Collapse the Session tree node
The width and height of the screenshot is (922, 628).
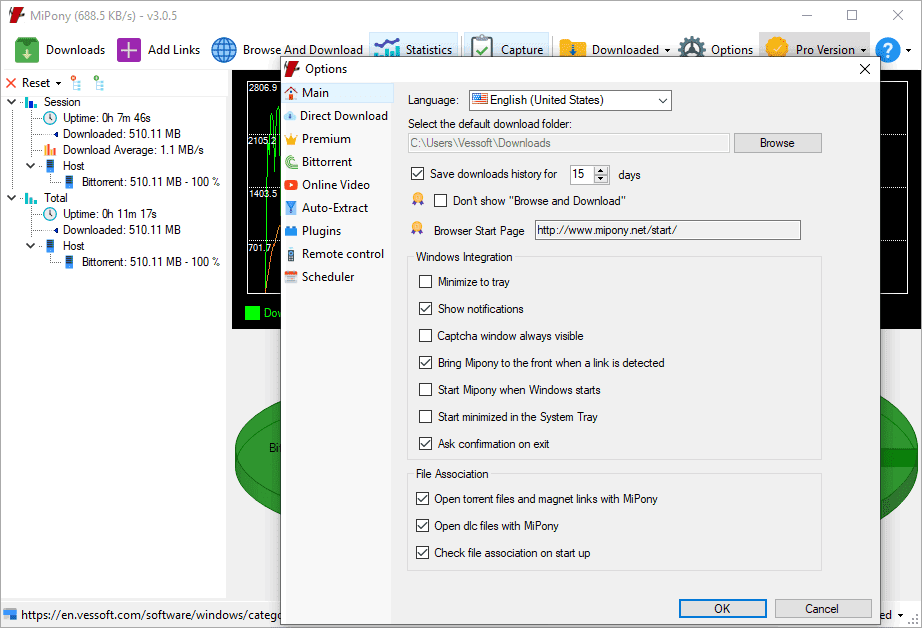11,102
